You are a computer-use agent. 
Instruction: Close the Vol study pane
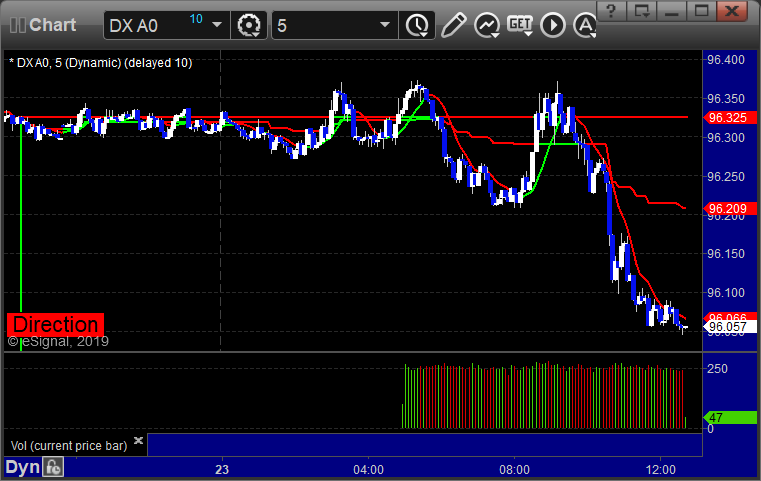tap(138, 440)
